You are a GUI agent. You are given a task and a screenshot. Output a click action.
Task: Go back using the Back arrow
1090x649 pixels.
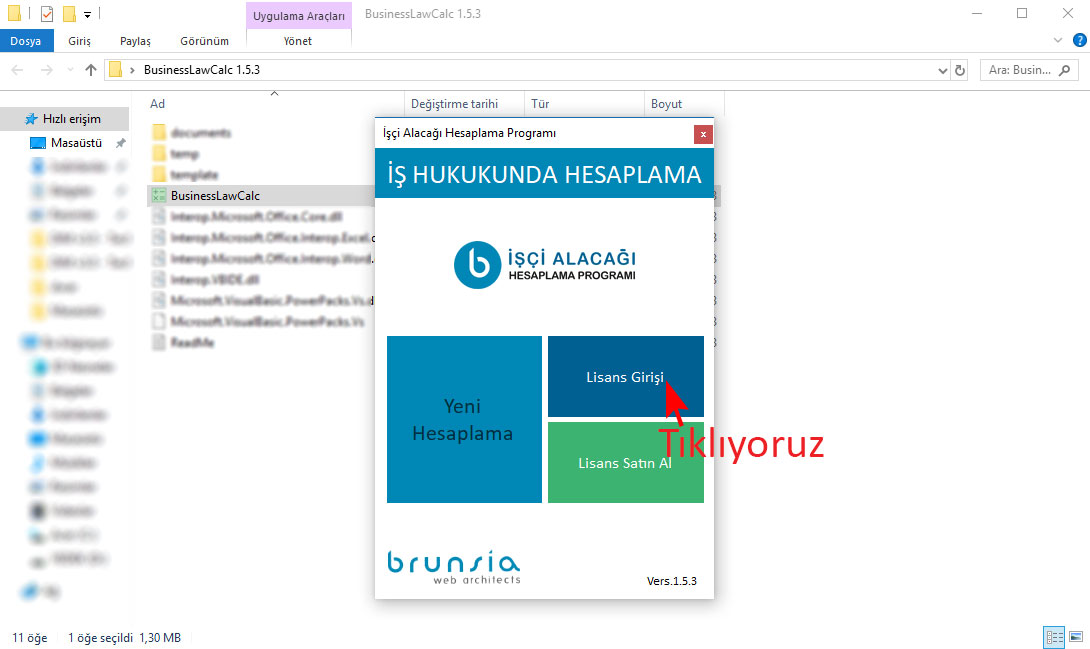pos(17,69)
